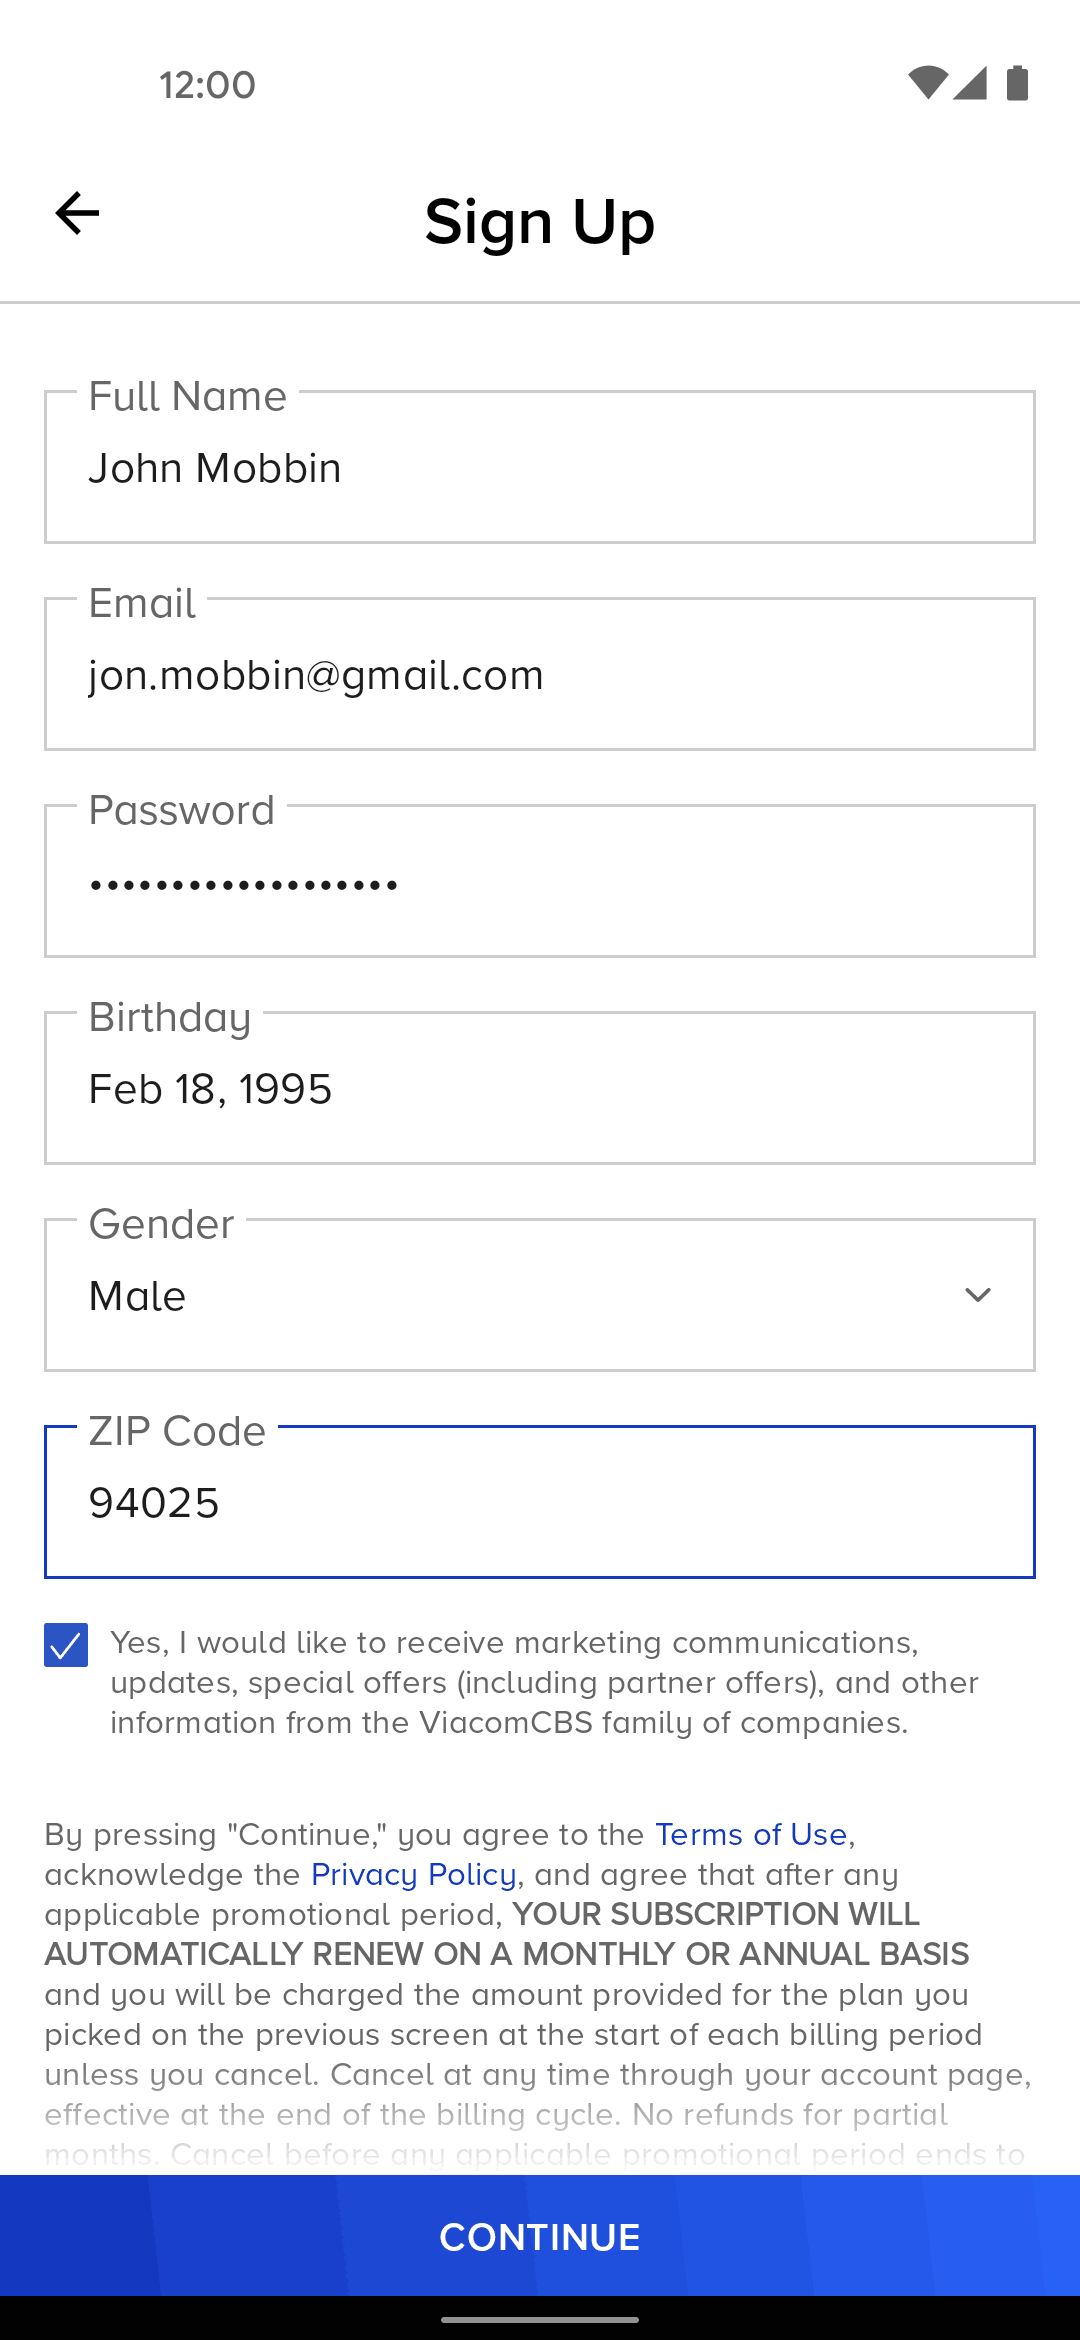Tap the marketing communications consent text

click(543, 1683)
